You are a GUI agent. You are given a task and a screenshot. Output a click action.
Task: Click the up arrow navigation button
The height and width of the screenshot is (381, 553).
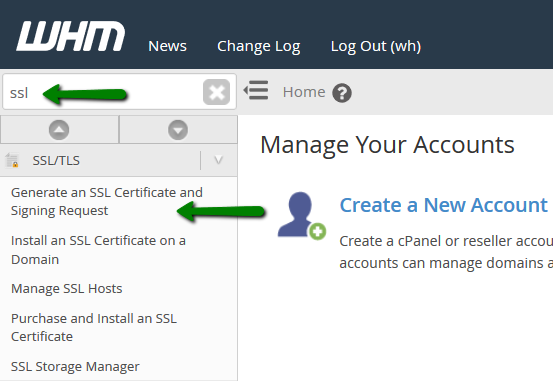(x=59, y=129)
